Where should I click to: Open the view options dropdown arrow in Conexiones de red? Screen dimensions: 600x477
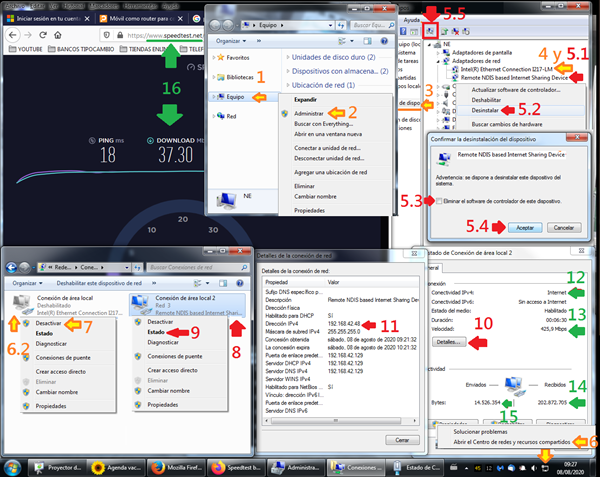click(207, 283)
